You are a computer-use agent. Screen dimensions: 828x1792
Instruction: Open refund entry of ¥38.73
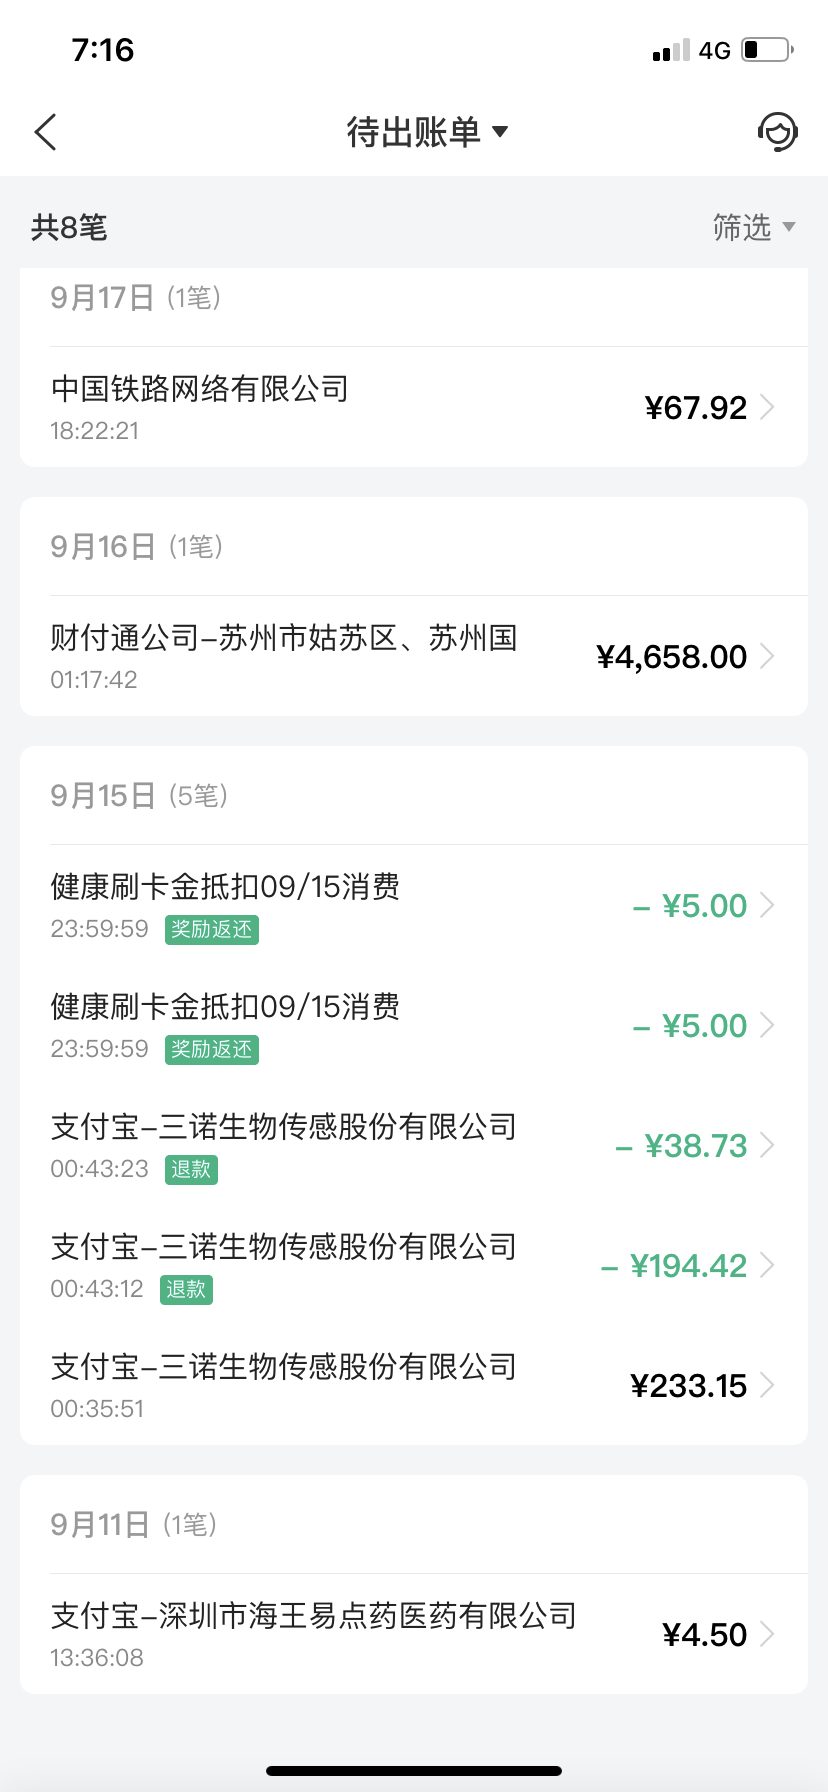tap(414, 1145)
